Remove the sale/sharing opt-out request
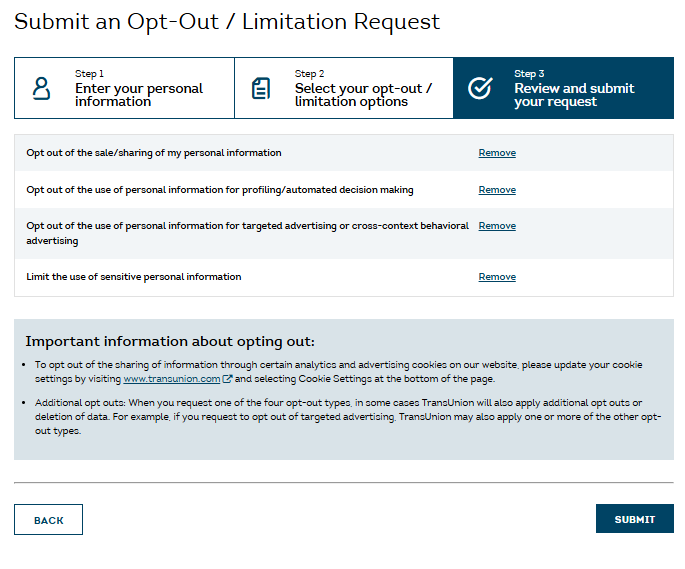 [497, 154]
